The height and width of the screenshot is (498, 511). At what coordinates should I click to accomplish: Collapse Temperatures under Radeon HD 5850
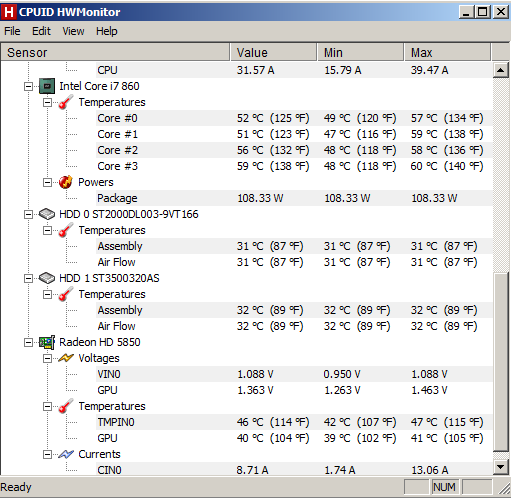point(48,406)
